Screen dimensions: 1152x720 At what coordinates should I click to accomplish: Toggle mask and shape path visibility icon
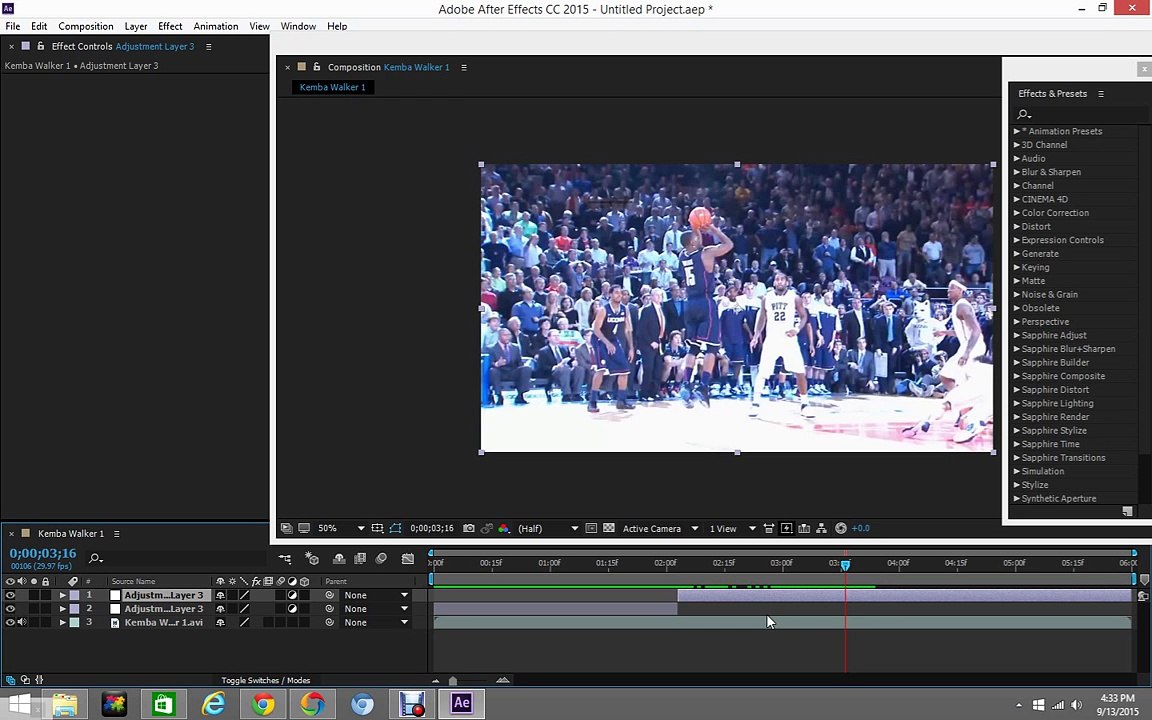pyautogui.click(x=395, y=528)
